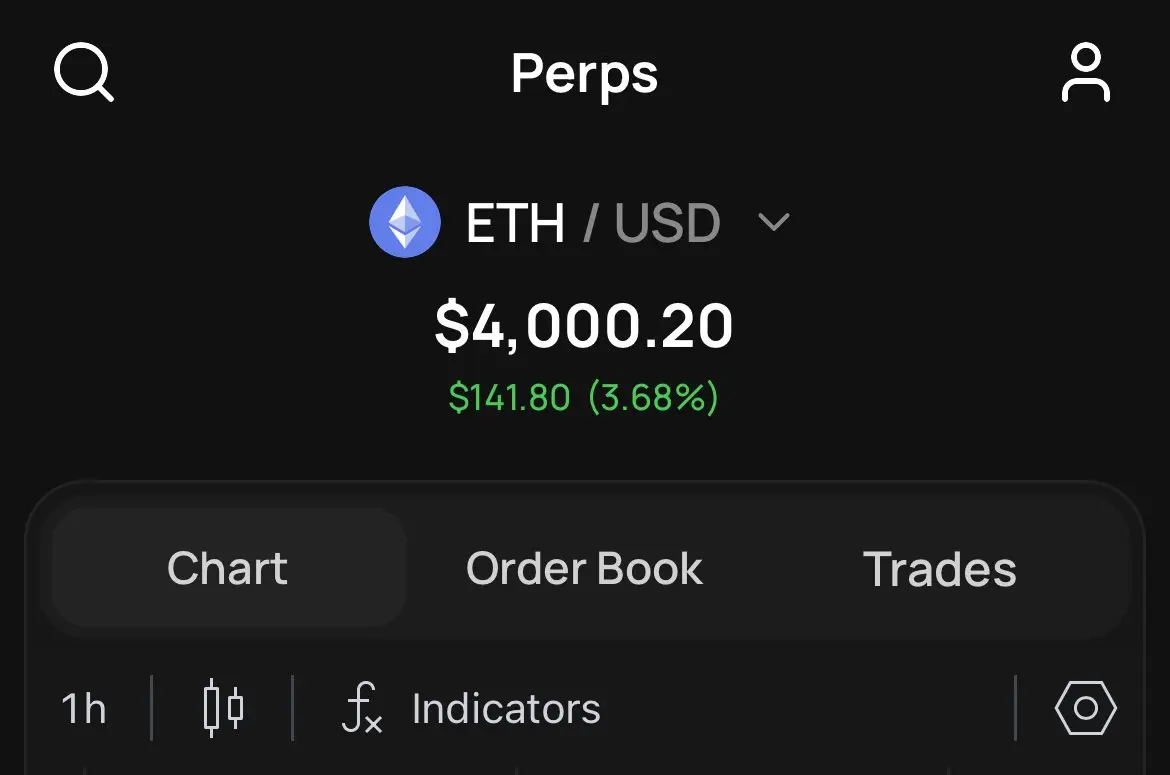This screenshot has height=775, width=1170.
Task: Click the $4,000.20 price readout
Action: coord(584,326)
